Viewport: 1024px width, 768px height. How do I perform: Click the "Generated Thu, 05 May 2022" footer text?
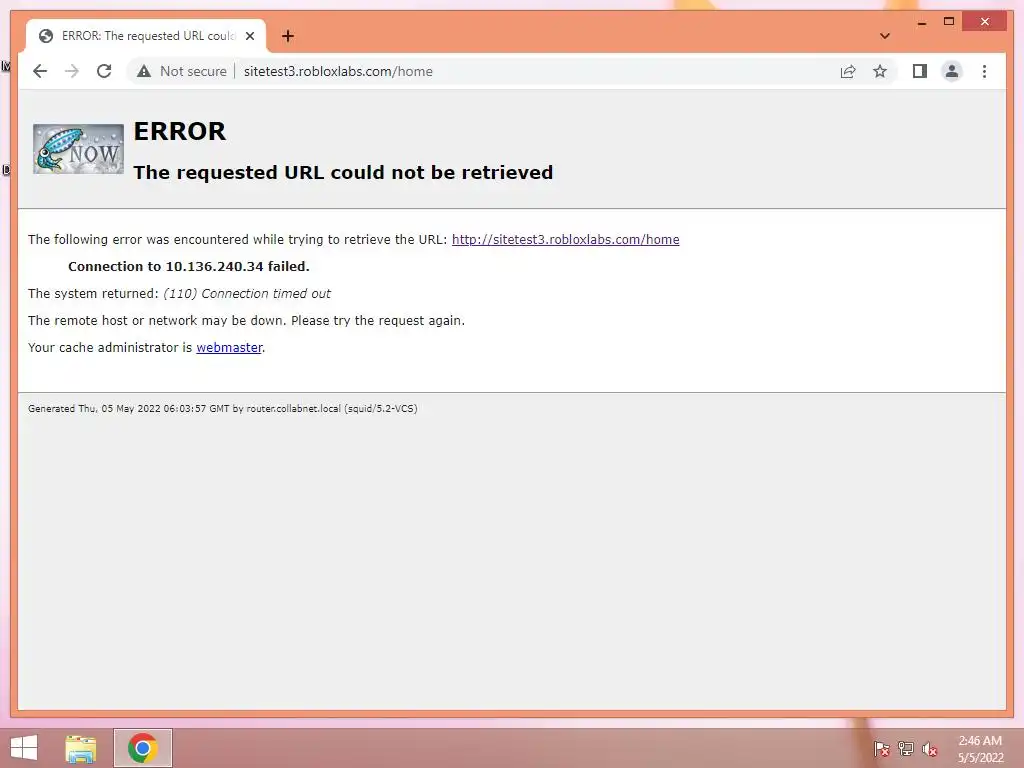tap(223, 408)
